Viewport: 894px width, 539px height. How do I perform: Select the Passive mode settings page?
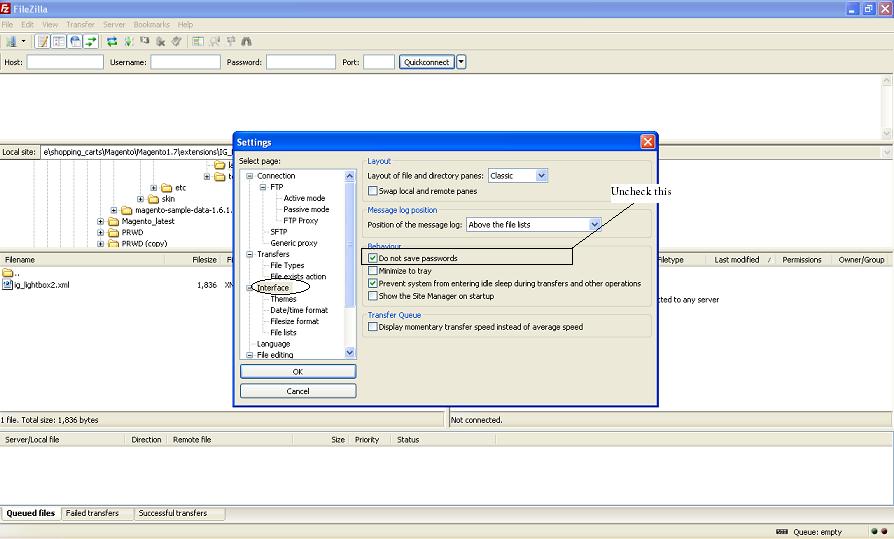click(306, 209)
